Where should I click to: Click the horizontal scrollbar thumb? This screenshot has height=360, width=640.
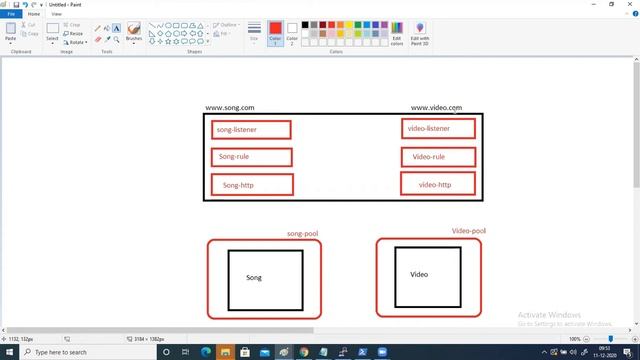click(160, 330)
